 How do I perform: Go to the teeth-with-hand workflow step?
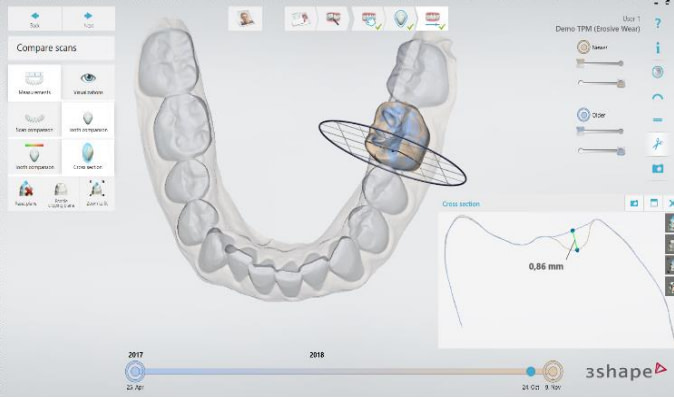click(370, 18)
